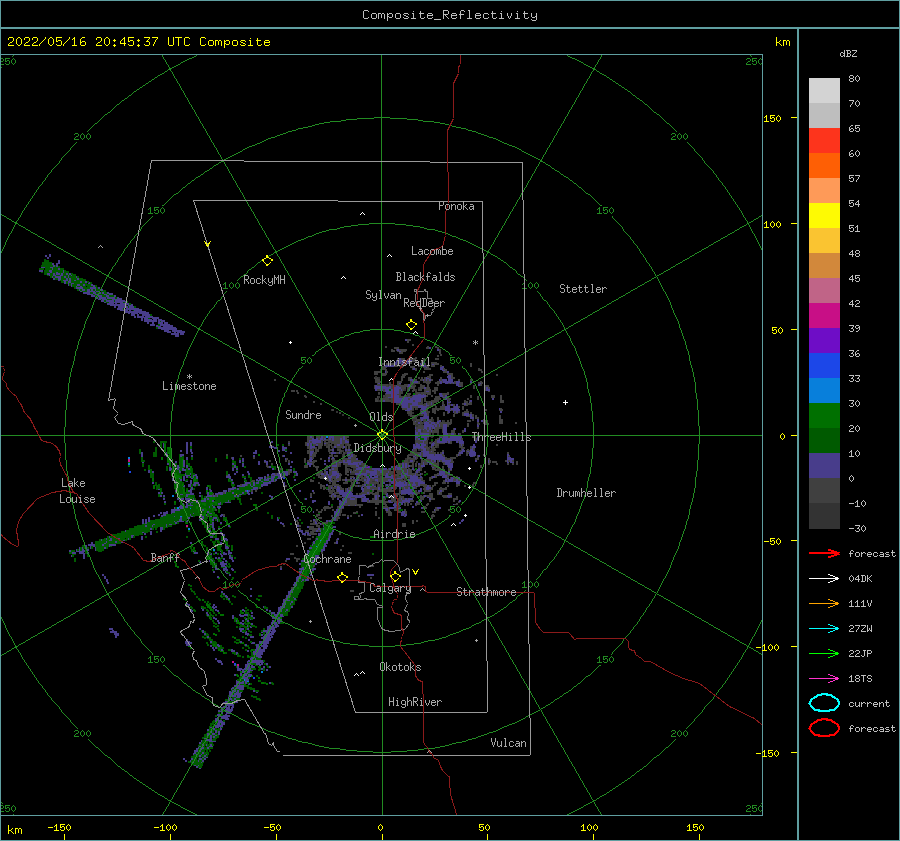
Task: Select the red 65 dBZ color swatch
Action: click(824, 141)
